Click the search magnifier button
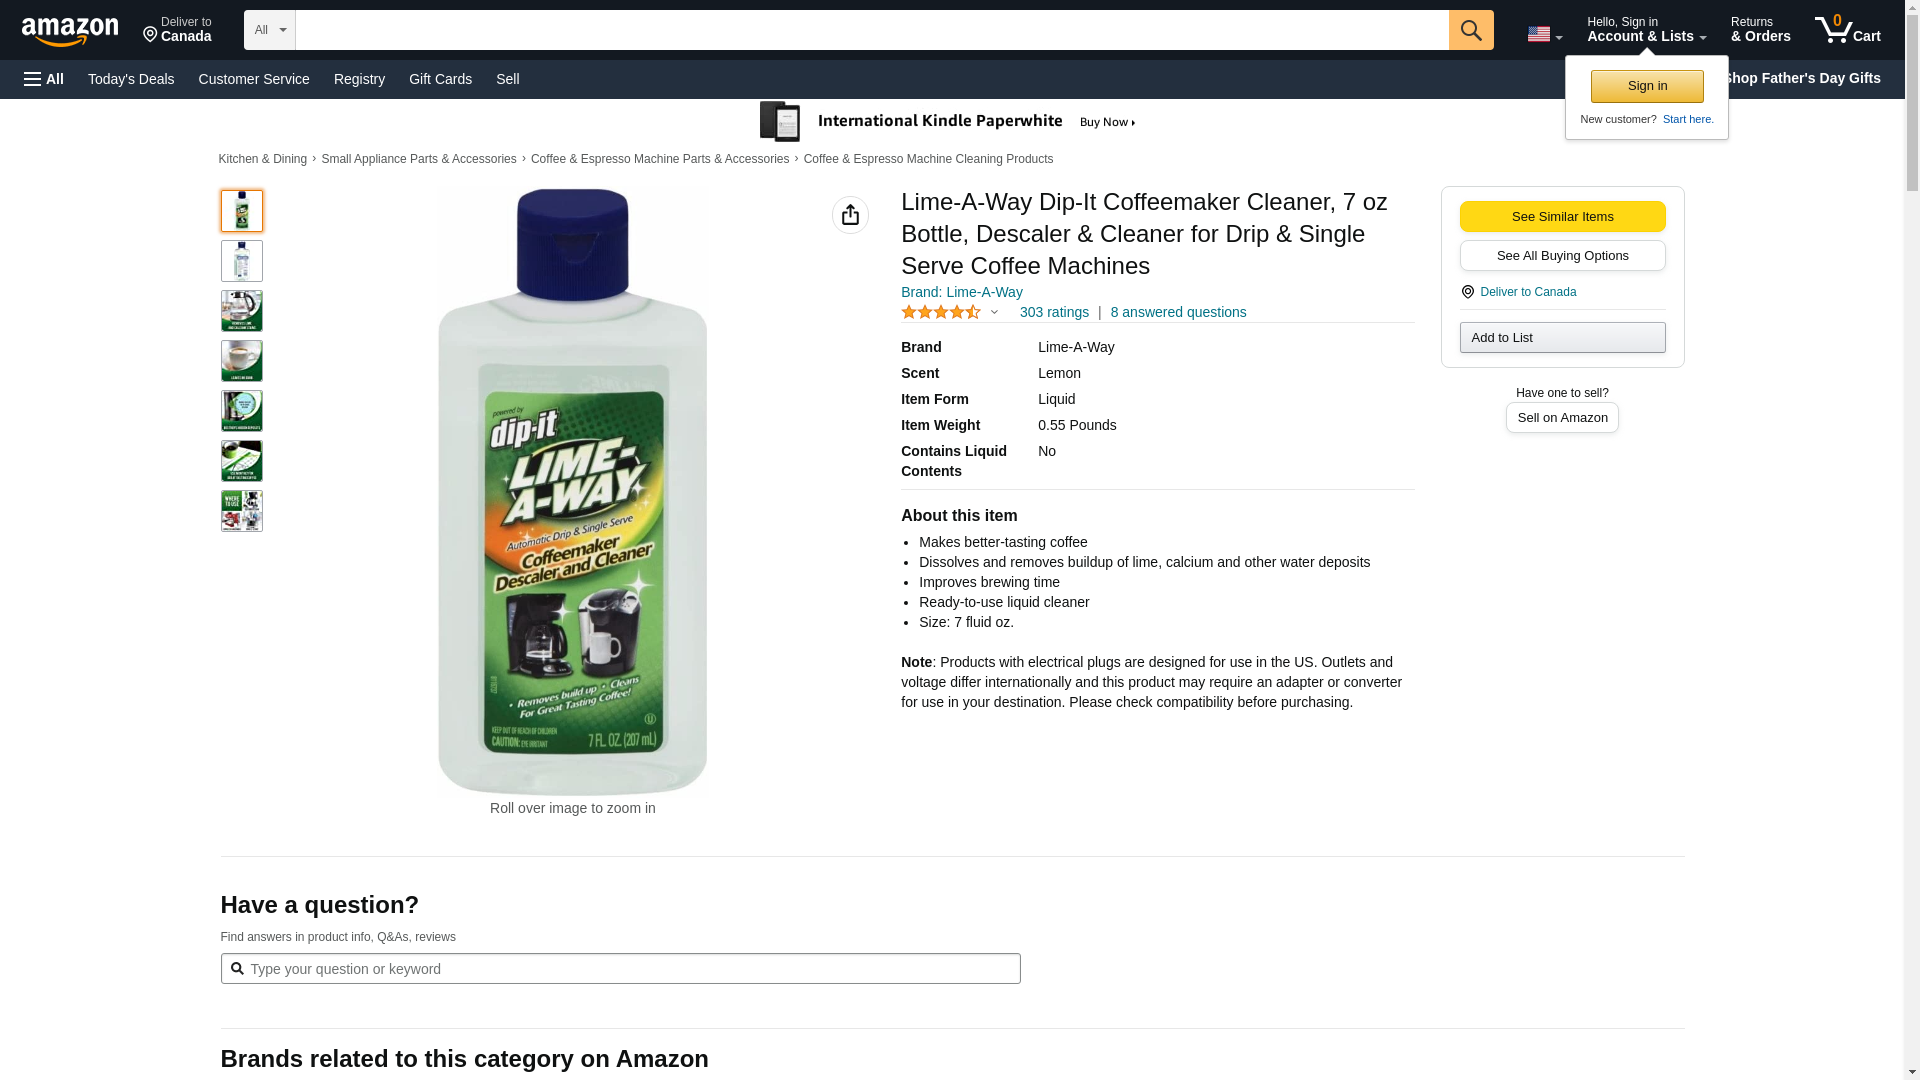 pyautogui.click(x=1470, y=30)
